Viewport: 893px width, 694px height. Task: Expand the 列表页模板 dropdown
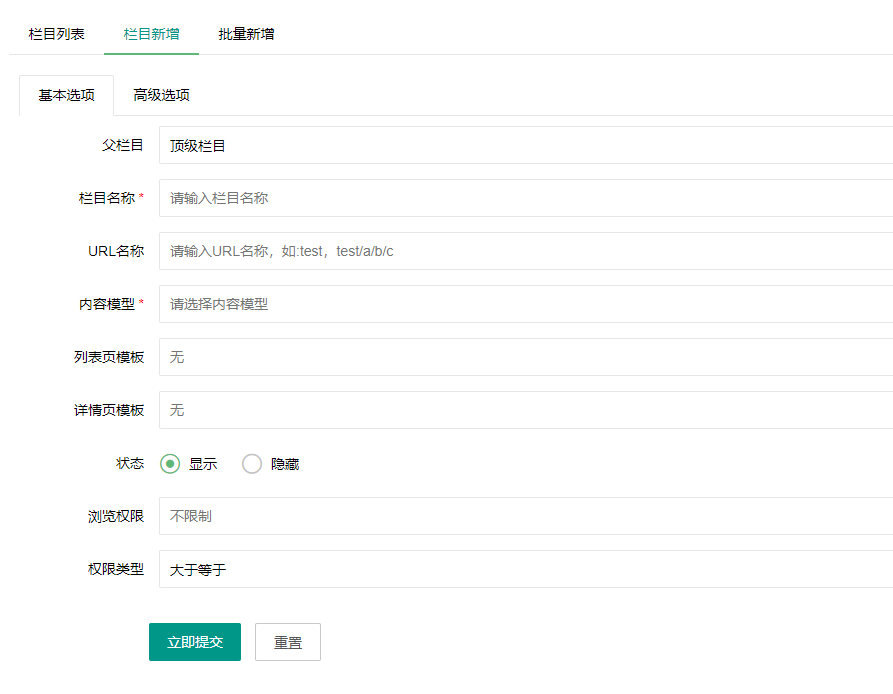point(526,357)
